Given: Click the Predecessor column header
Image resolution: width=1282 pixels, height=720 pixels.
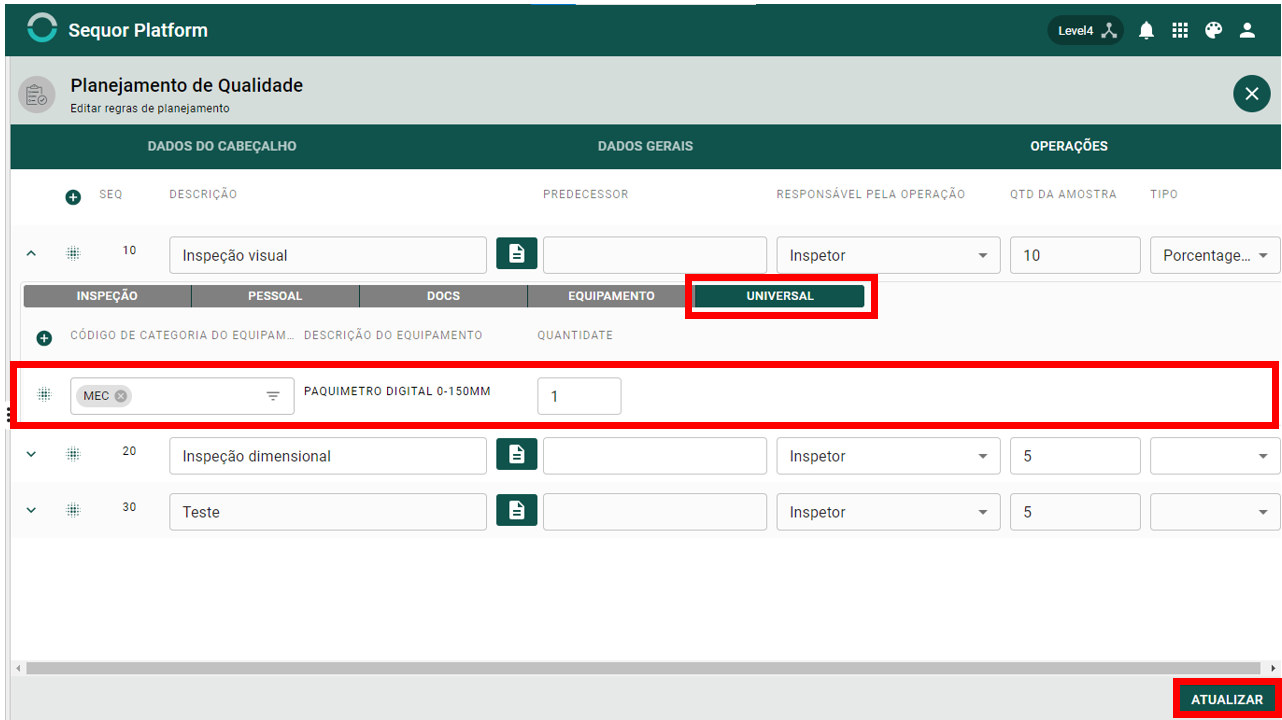Looking at the screenshot, I should (586, 194).
